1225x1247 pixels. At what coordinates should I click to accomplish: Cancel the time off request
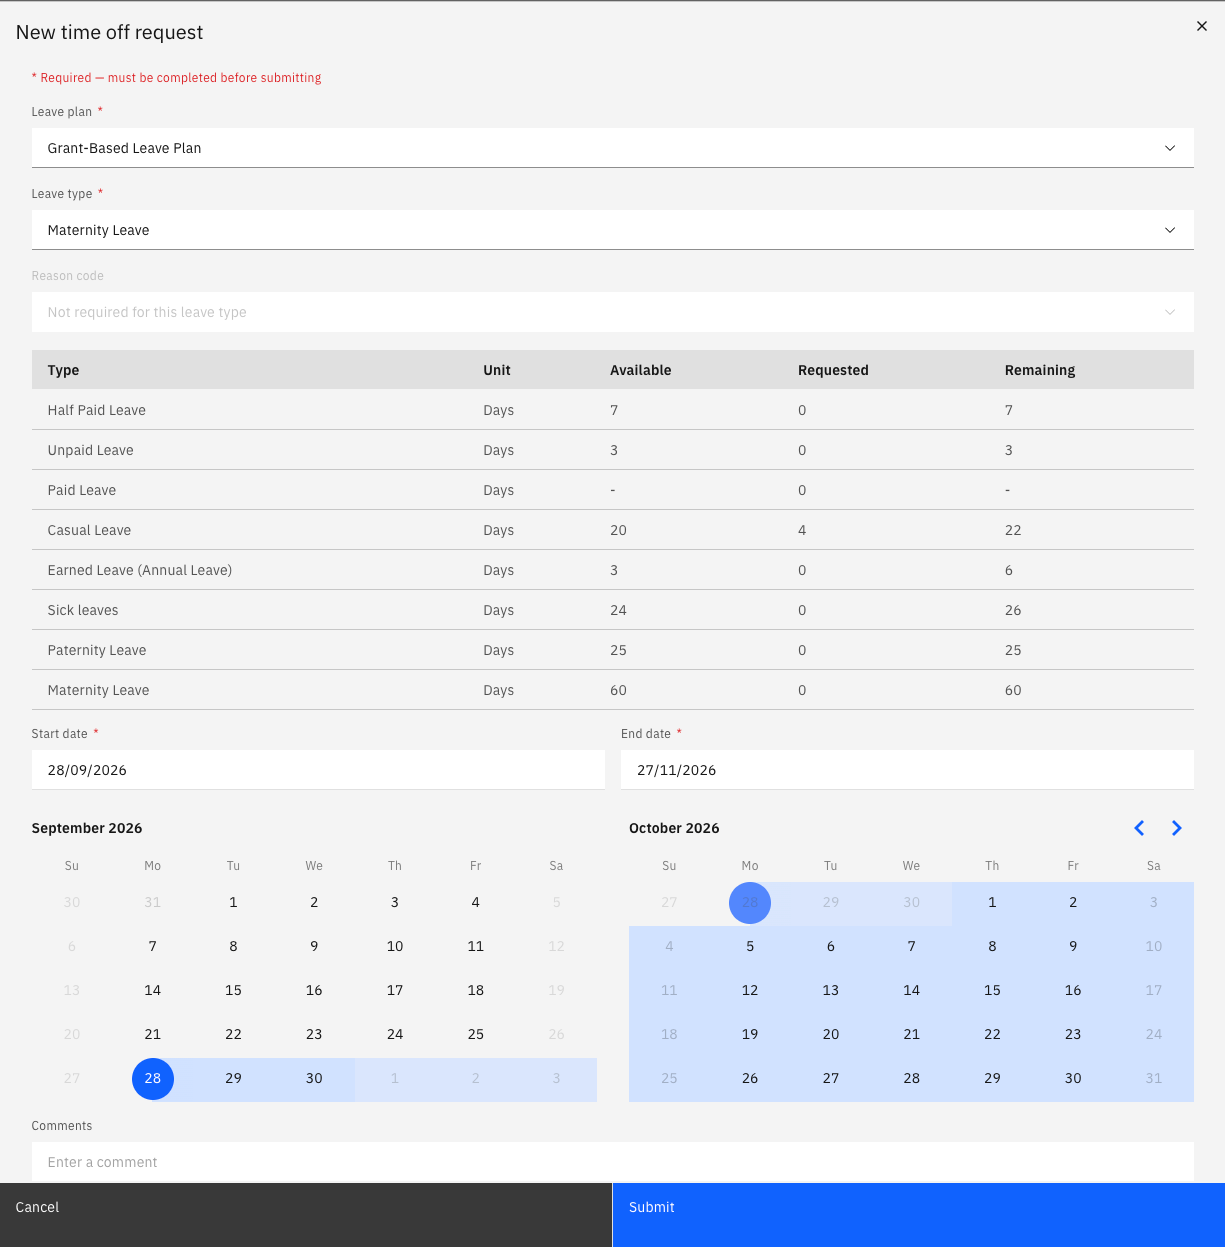pyautogui.click(x=306, y=1215)
